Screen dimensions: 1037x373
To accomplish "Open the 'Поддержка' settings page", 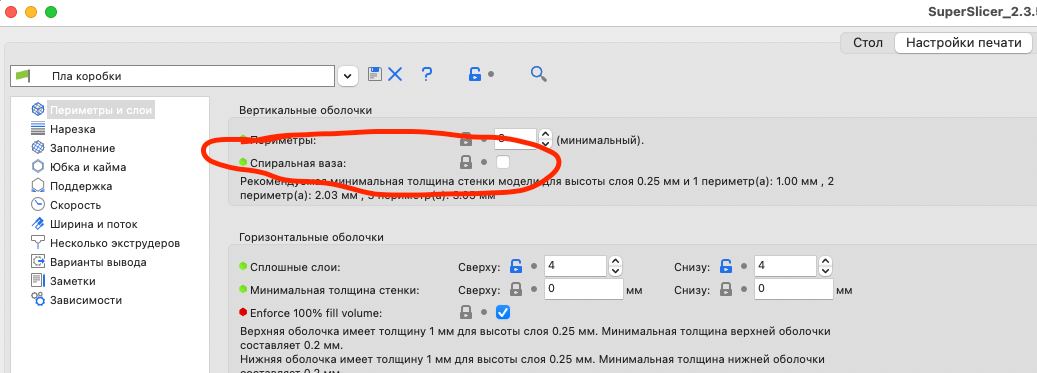I will (x=81, y=186).
